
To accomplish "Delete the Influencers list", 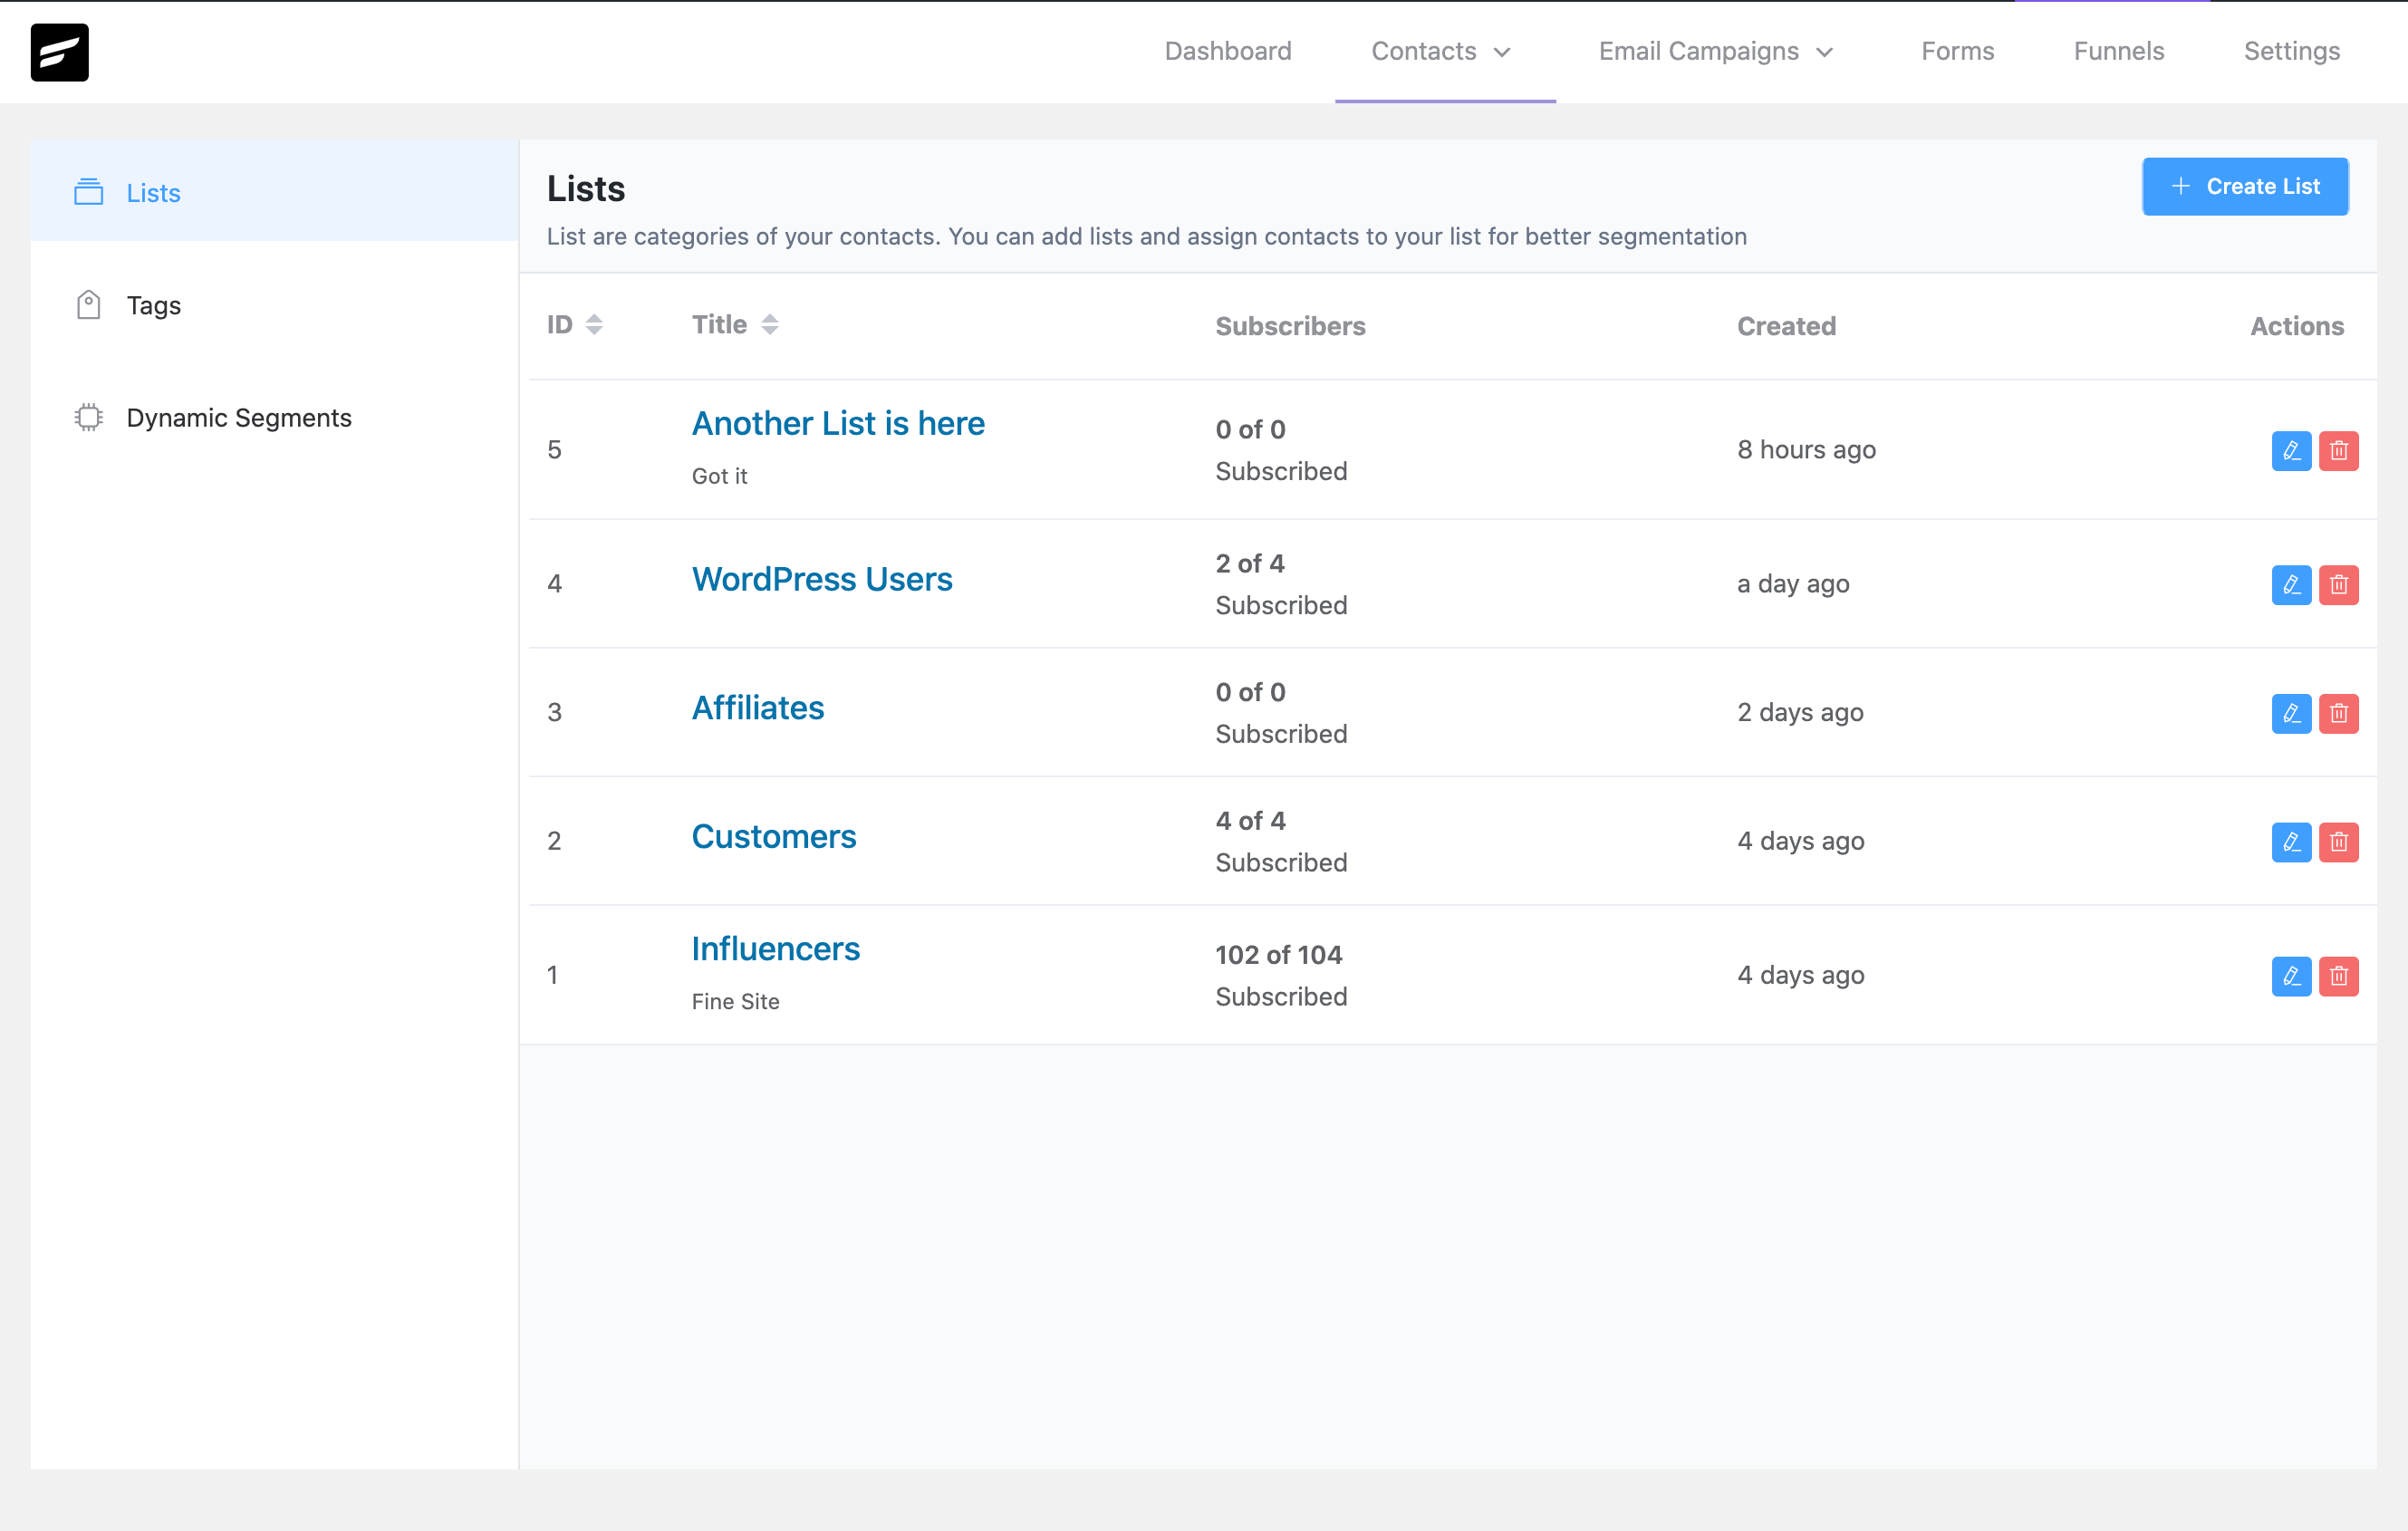I will click(x=2338, y=975).
